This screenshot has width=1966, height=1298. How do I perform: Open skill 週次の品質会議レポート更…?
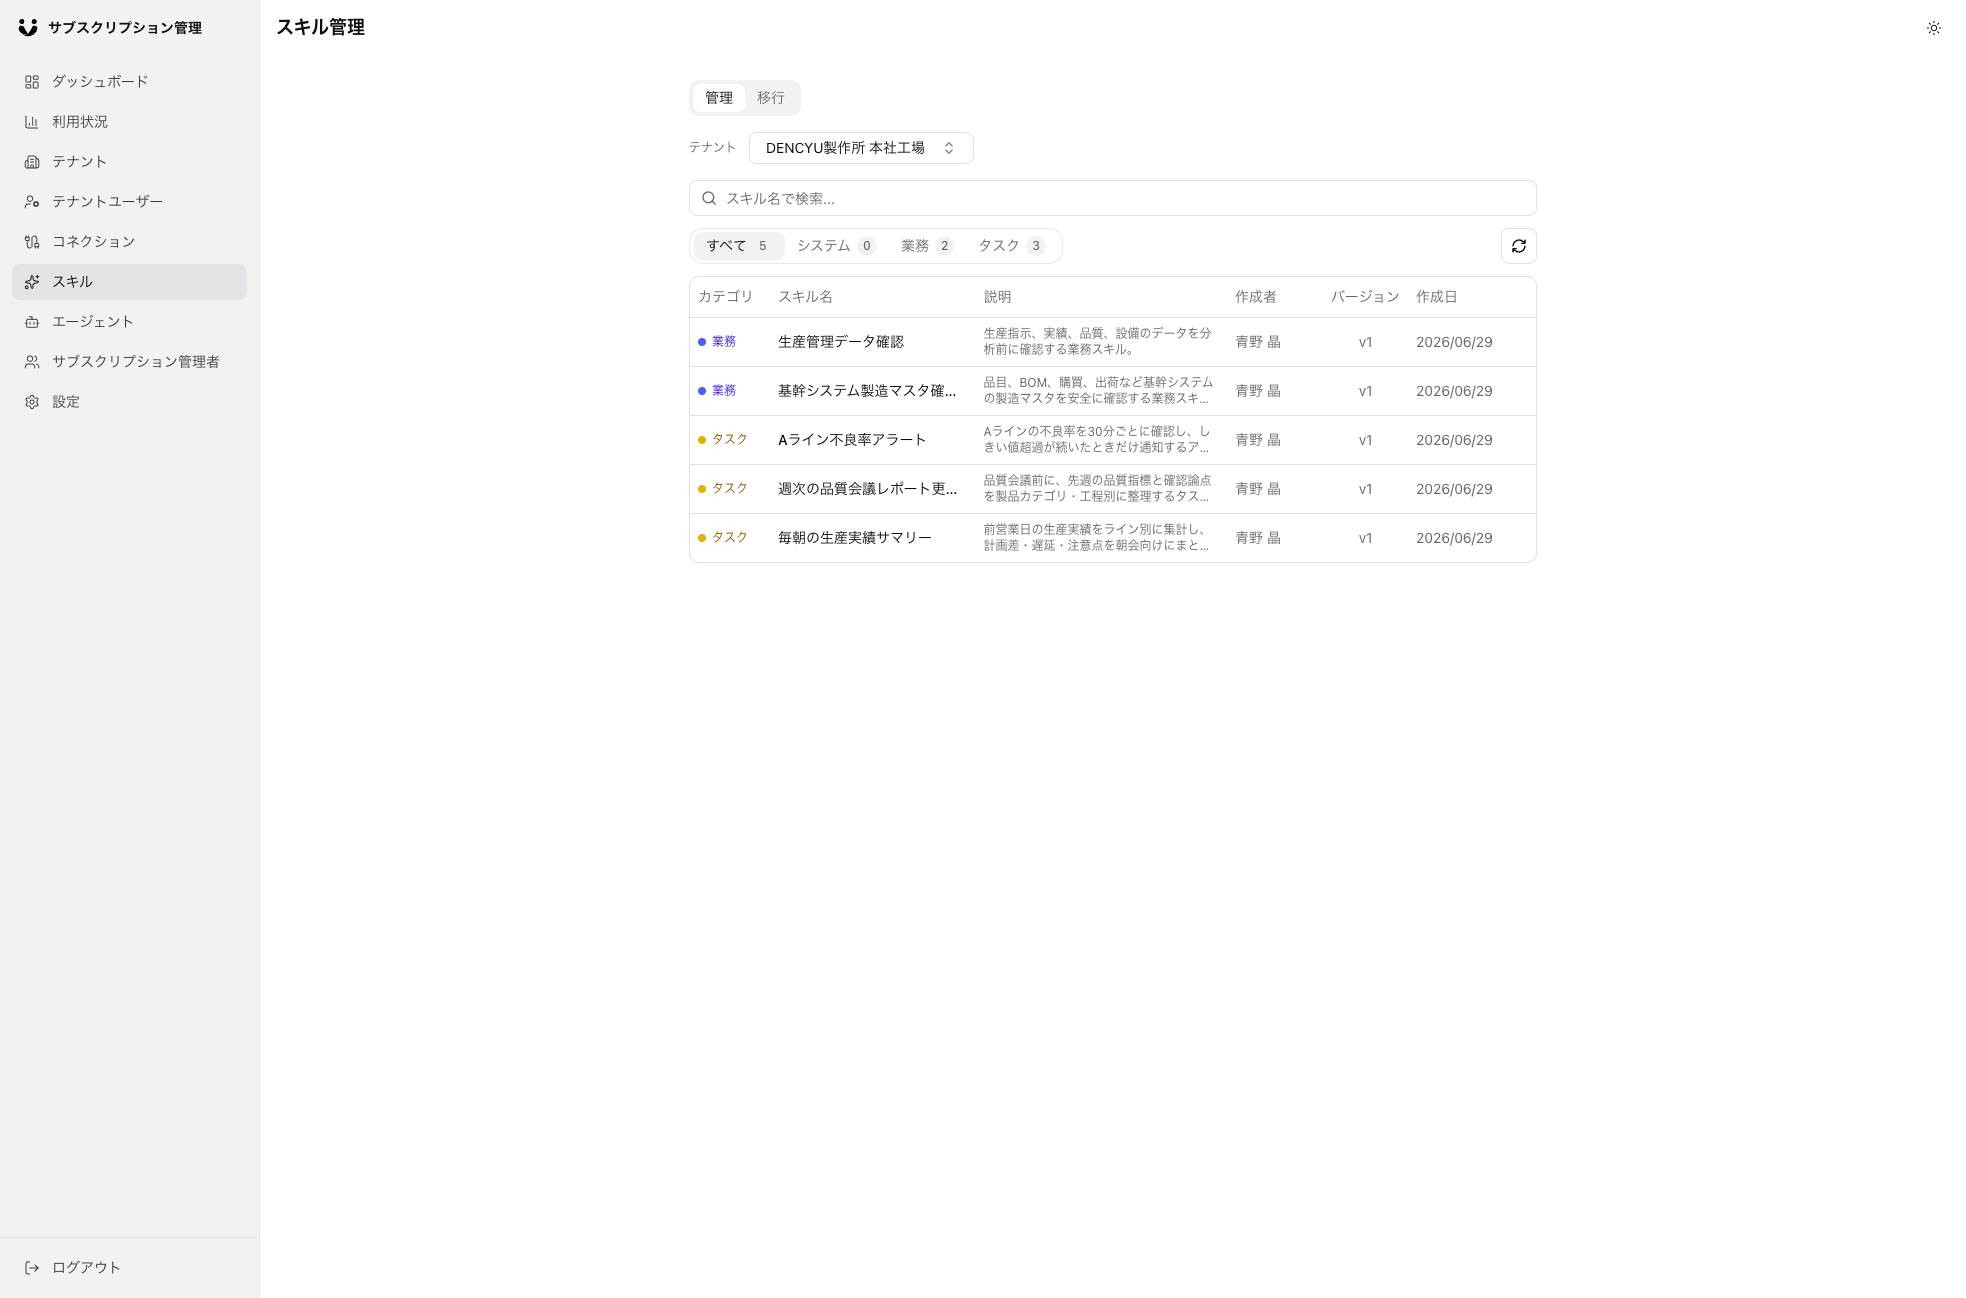coord(867,489)
